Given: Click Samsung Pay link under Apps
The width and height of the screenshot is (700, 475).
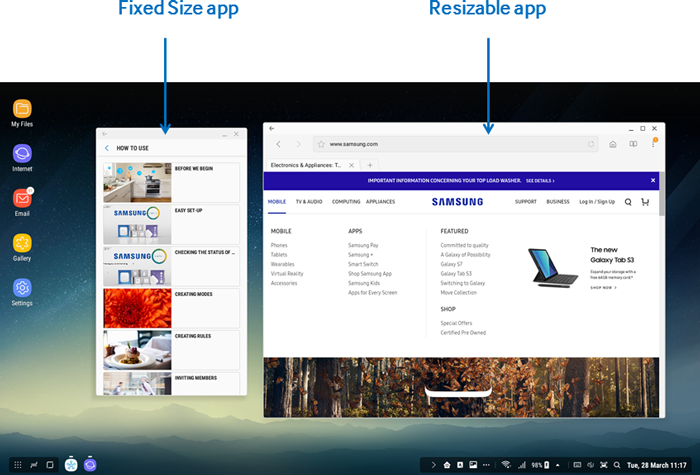Looking at the screenshot, I should click(x=363, y=245).
